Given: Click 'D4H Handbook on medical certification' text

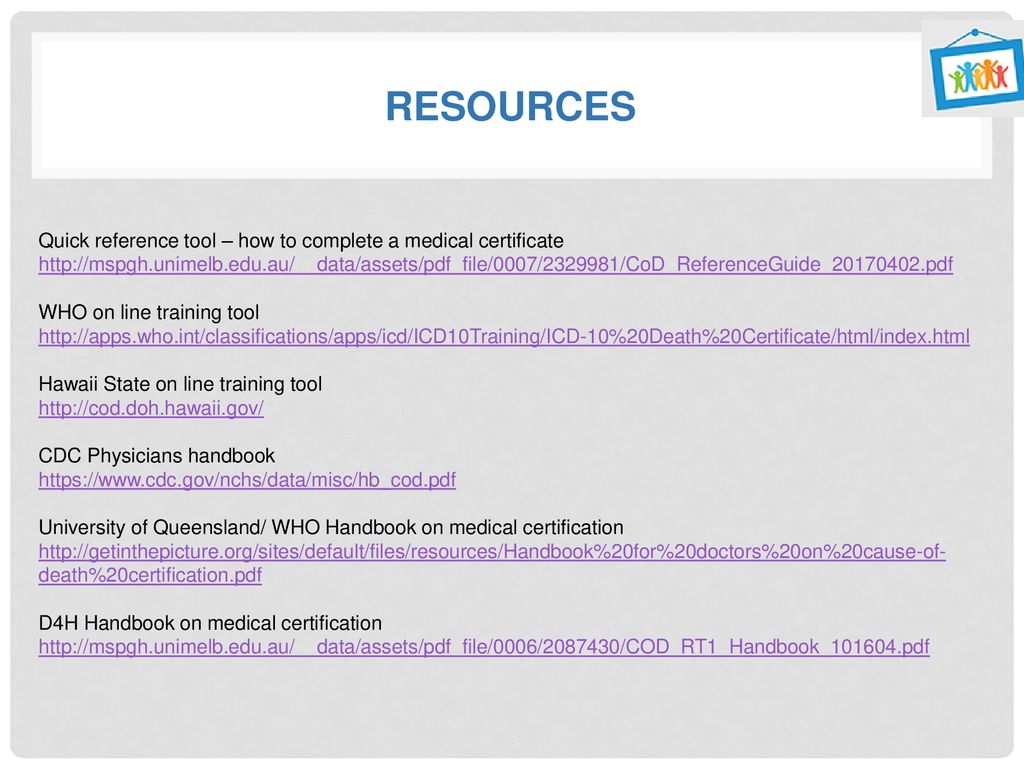Looking at the screenshot, I should 210,623.
